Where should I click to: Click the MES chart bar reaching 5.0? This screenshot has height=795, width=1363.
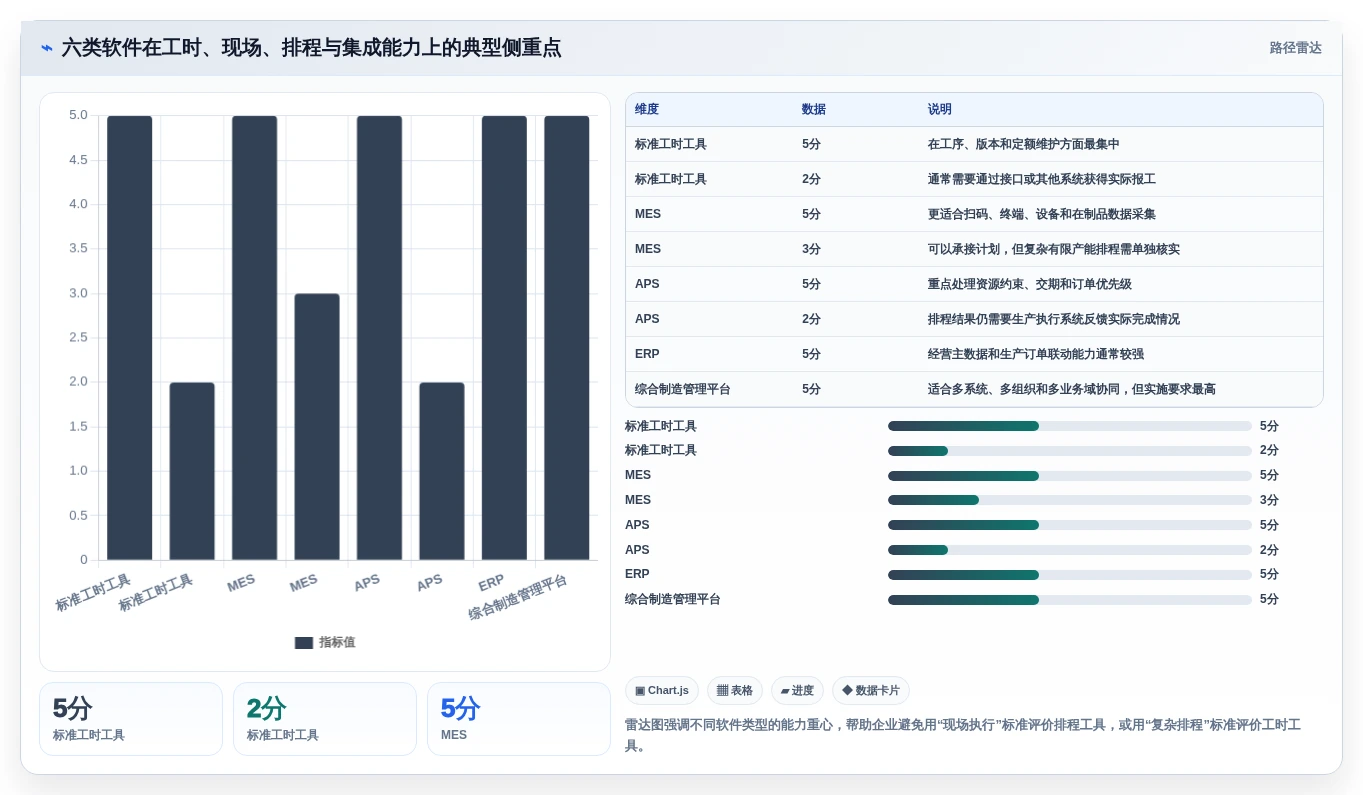pyautogui.click(x=255, y=338)
